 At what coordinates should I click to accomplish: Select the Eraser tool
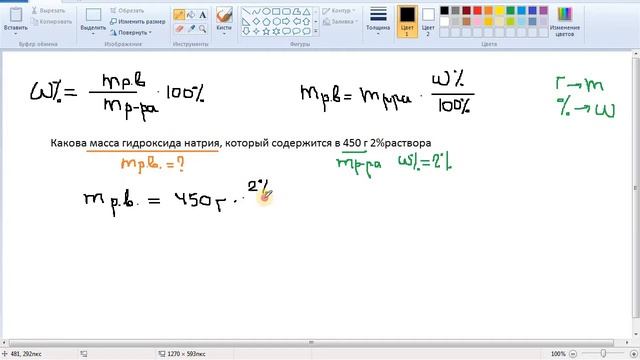[179, 29]
